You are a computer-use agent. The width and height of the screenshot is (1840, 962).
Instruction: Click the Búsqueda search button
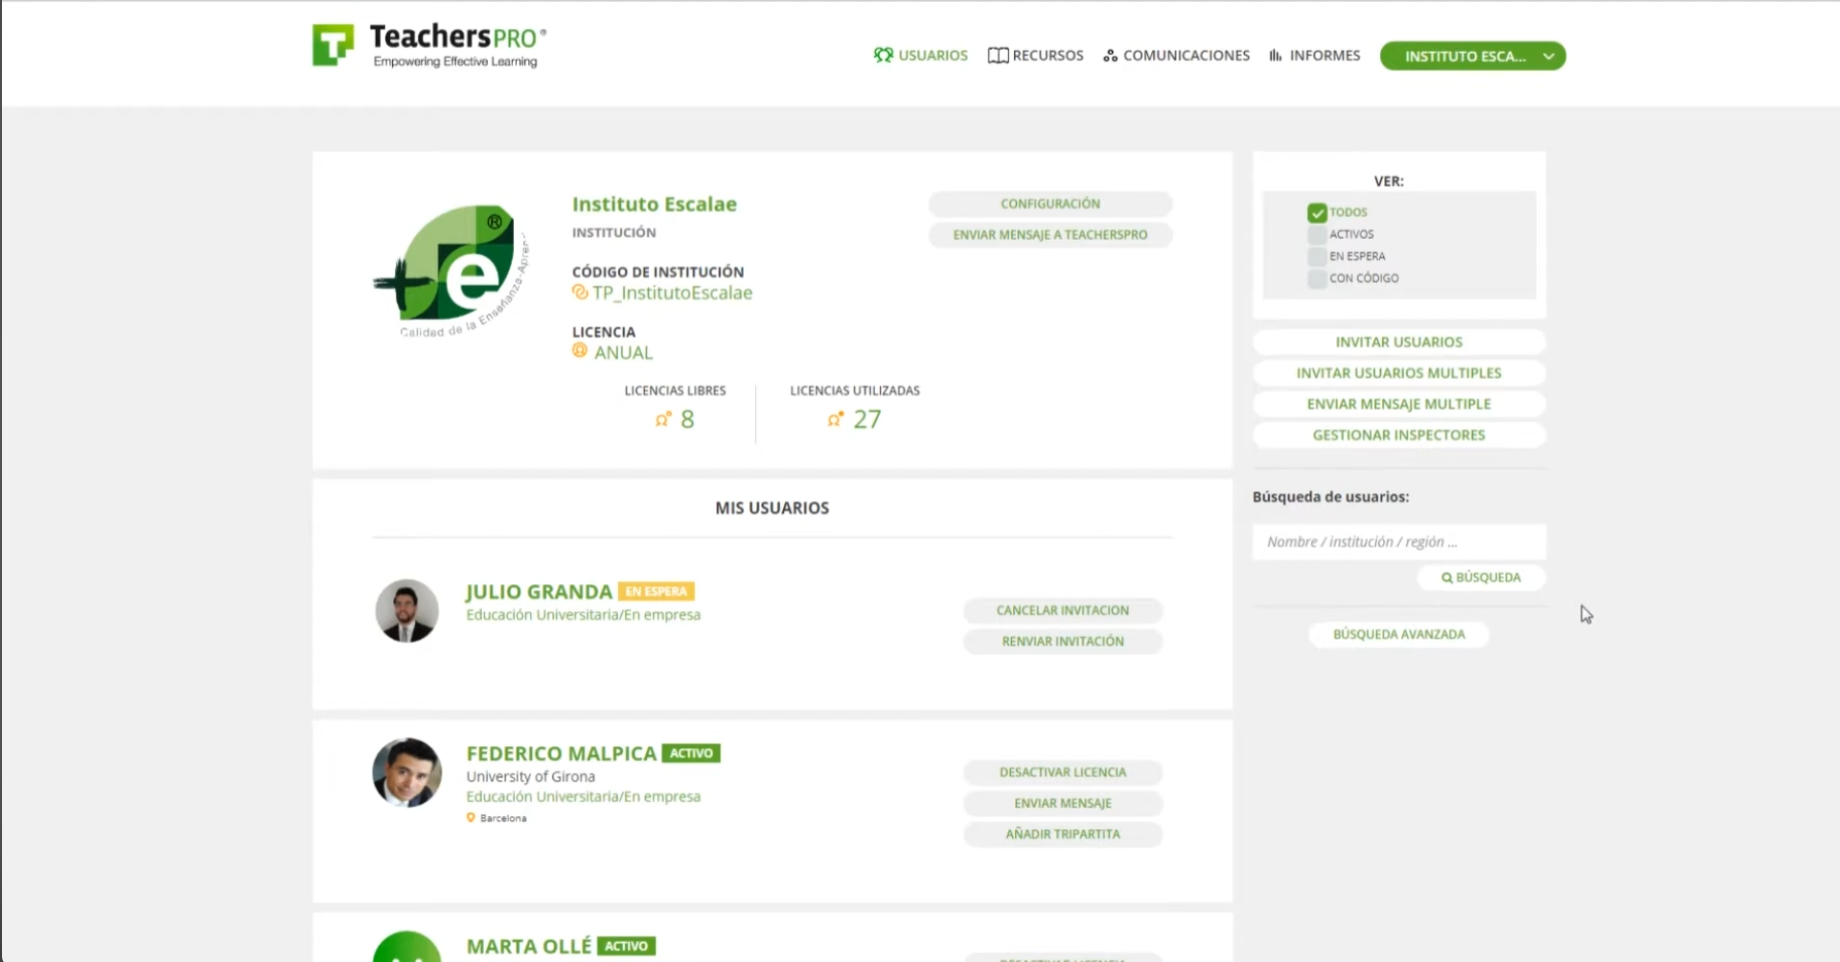(x=1481, y=578)
